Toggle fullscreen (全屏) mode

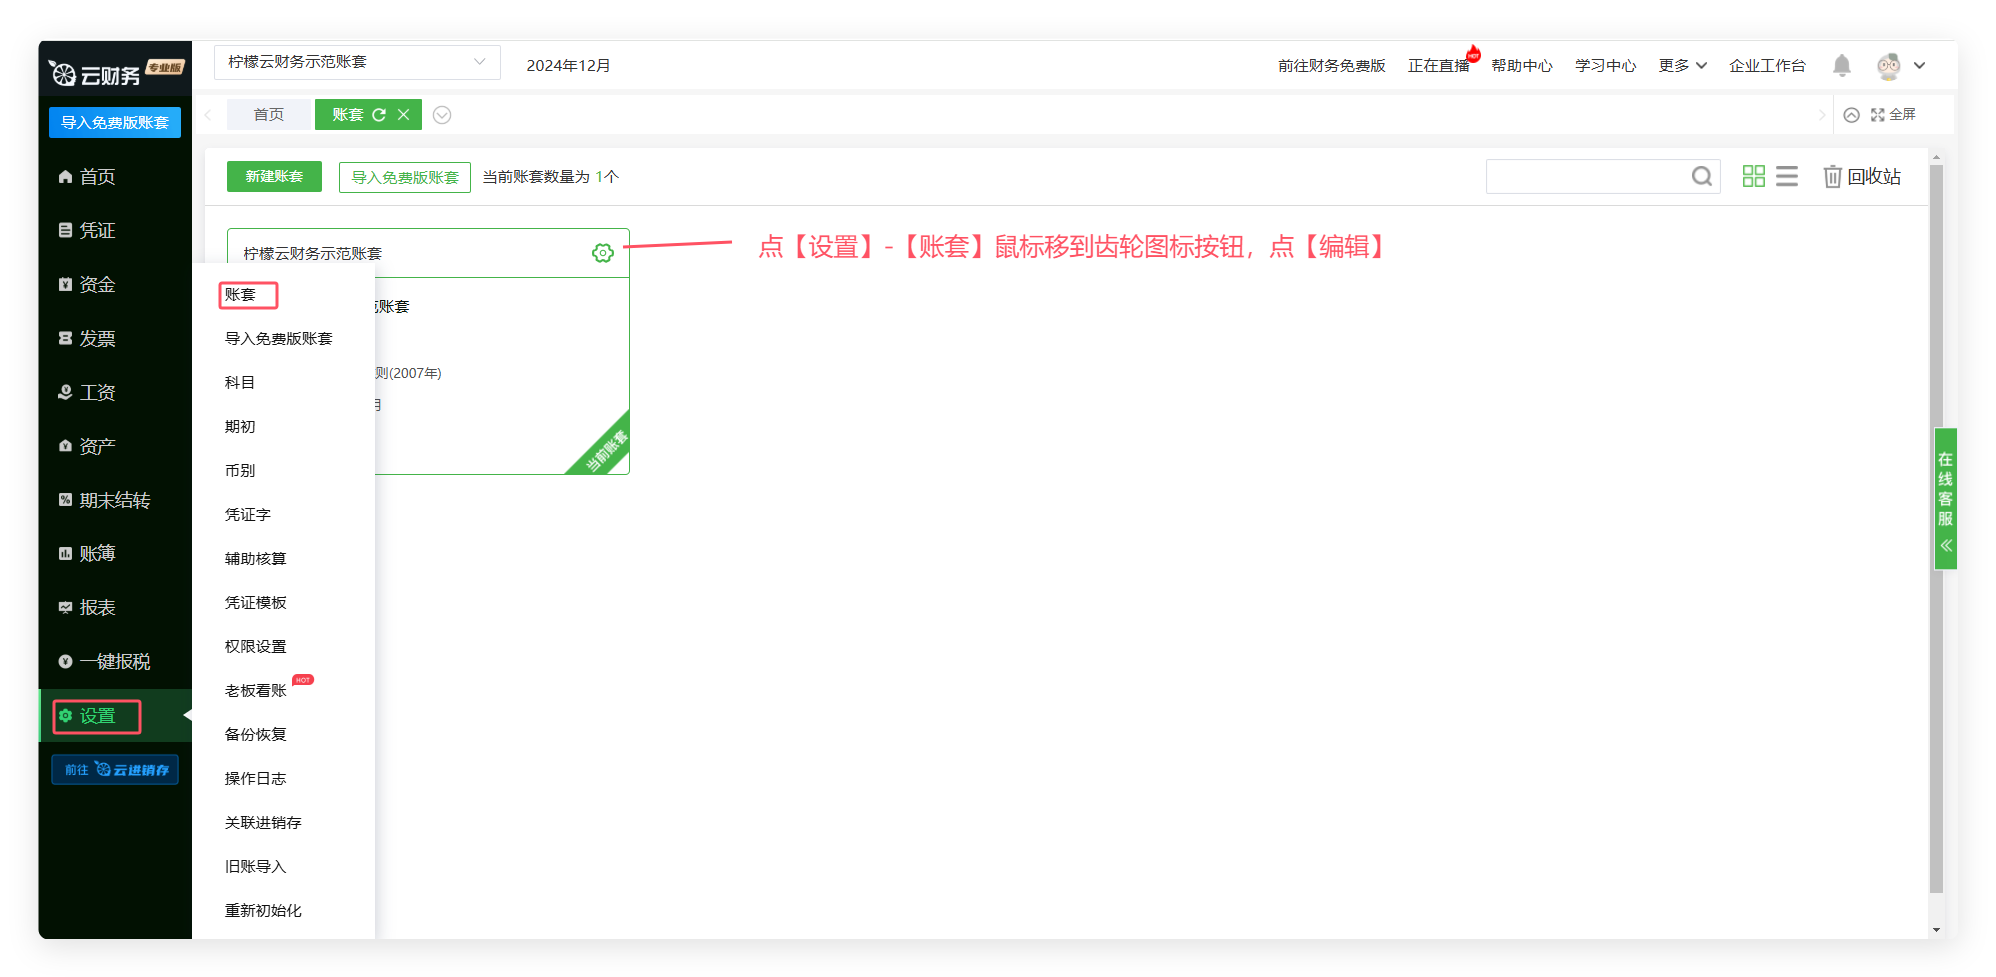pyautogui.click(x=1893, y=115)
